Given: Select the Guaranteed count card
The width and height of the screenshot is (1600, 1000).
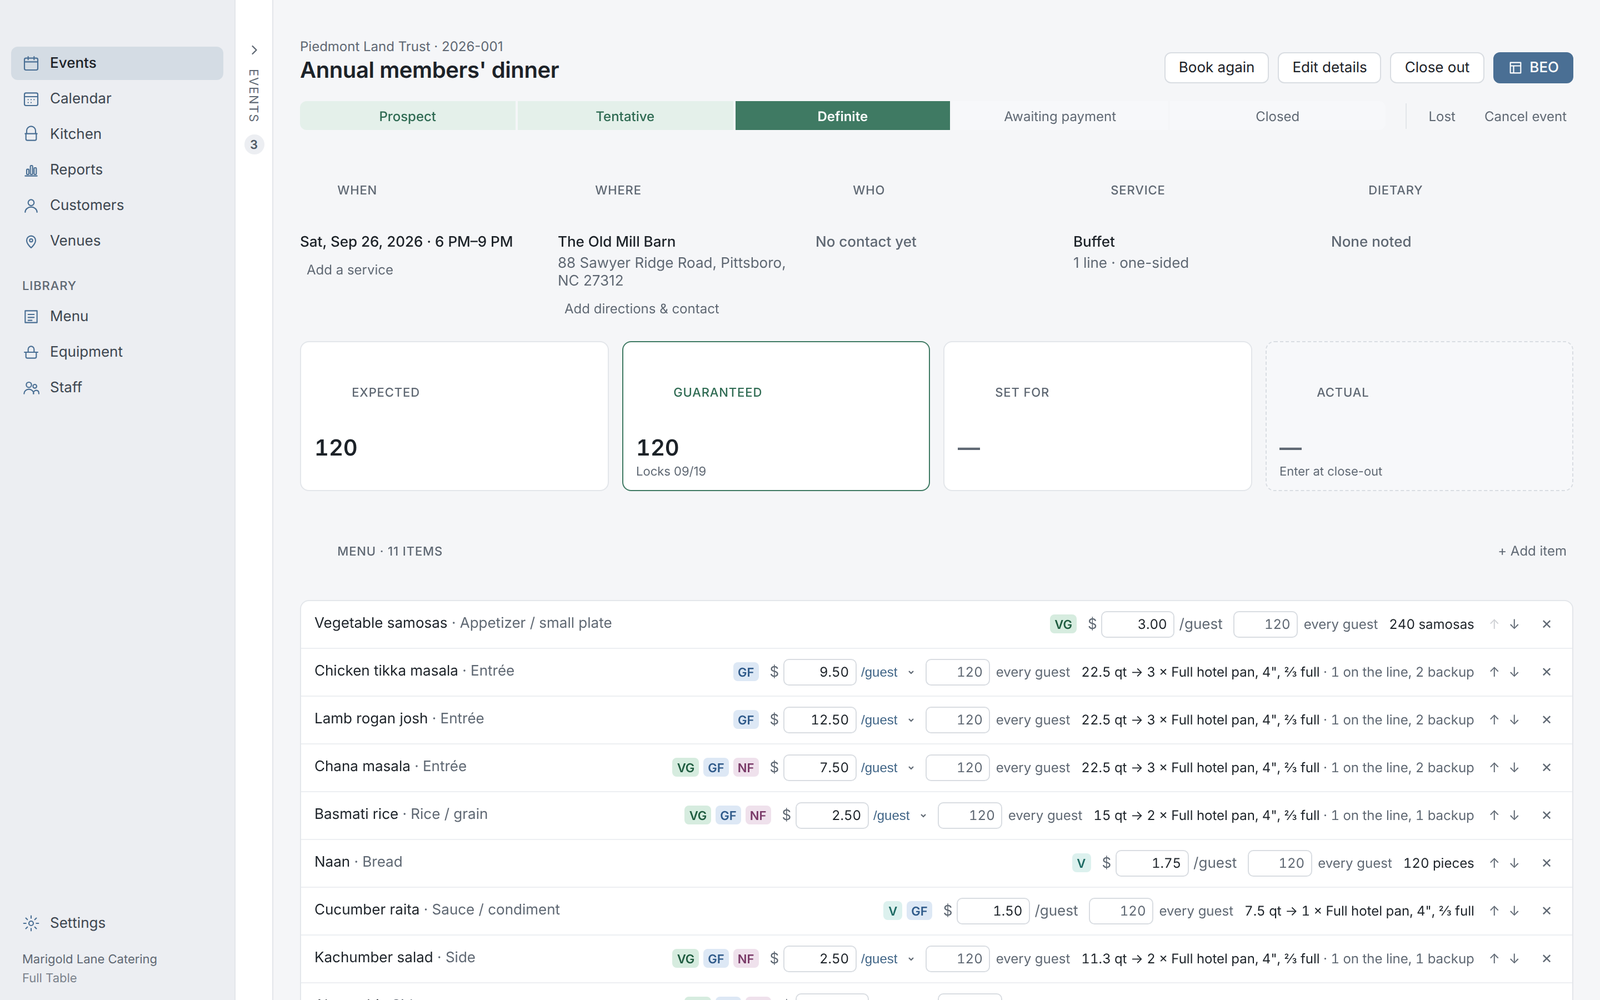Looking at the screenshot, I should coord(776,416).
